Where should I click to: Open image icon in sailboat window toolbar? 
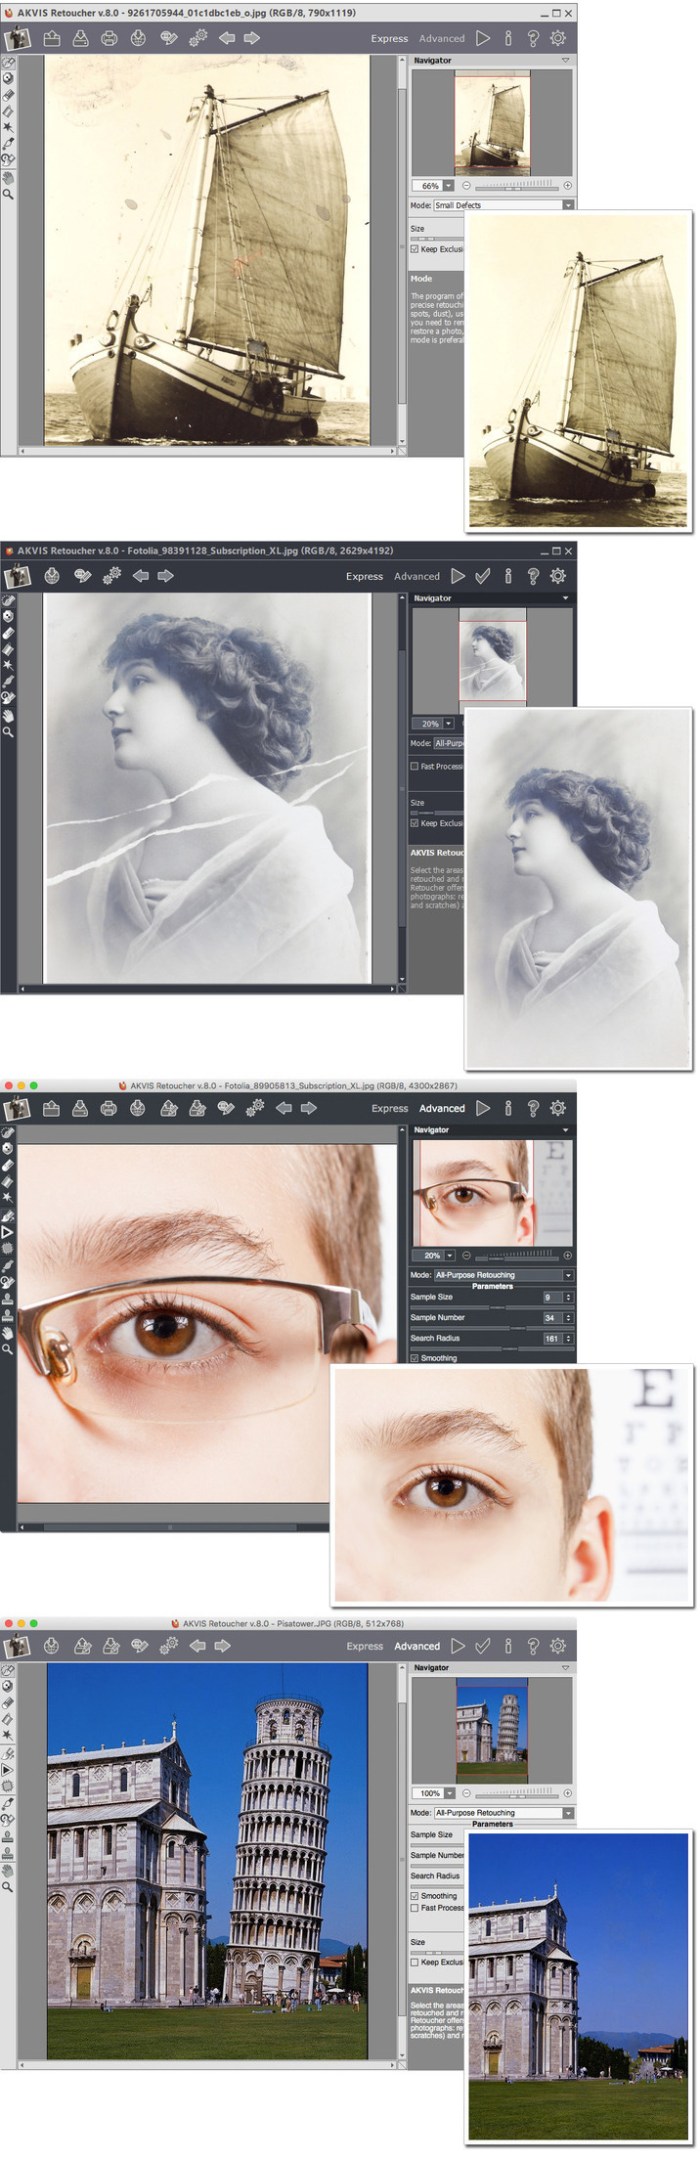51,38
